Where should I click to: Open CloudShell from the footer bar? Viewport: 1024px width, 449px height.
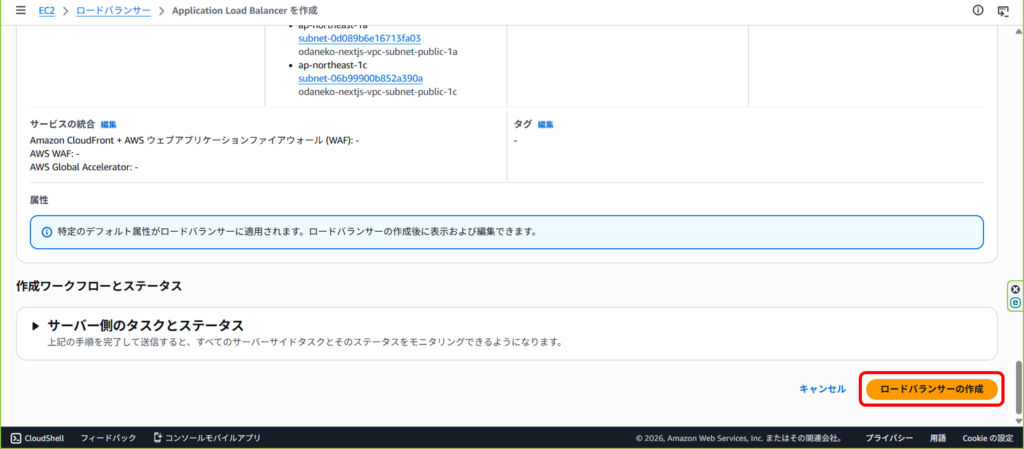[38, 438]
